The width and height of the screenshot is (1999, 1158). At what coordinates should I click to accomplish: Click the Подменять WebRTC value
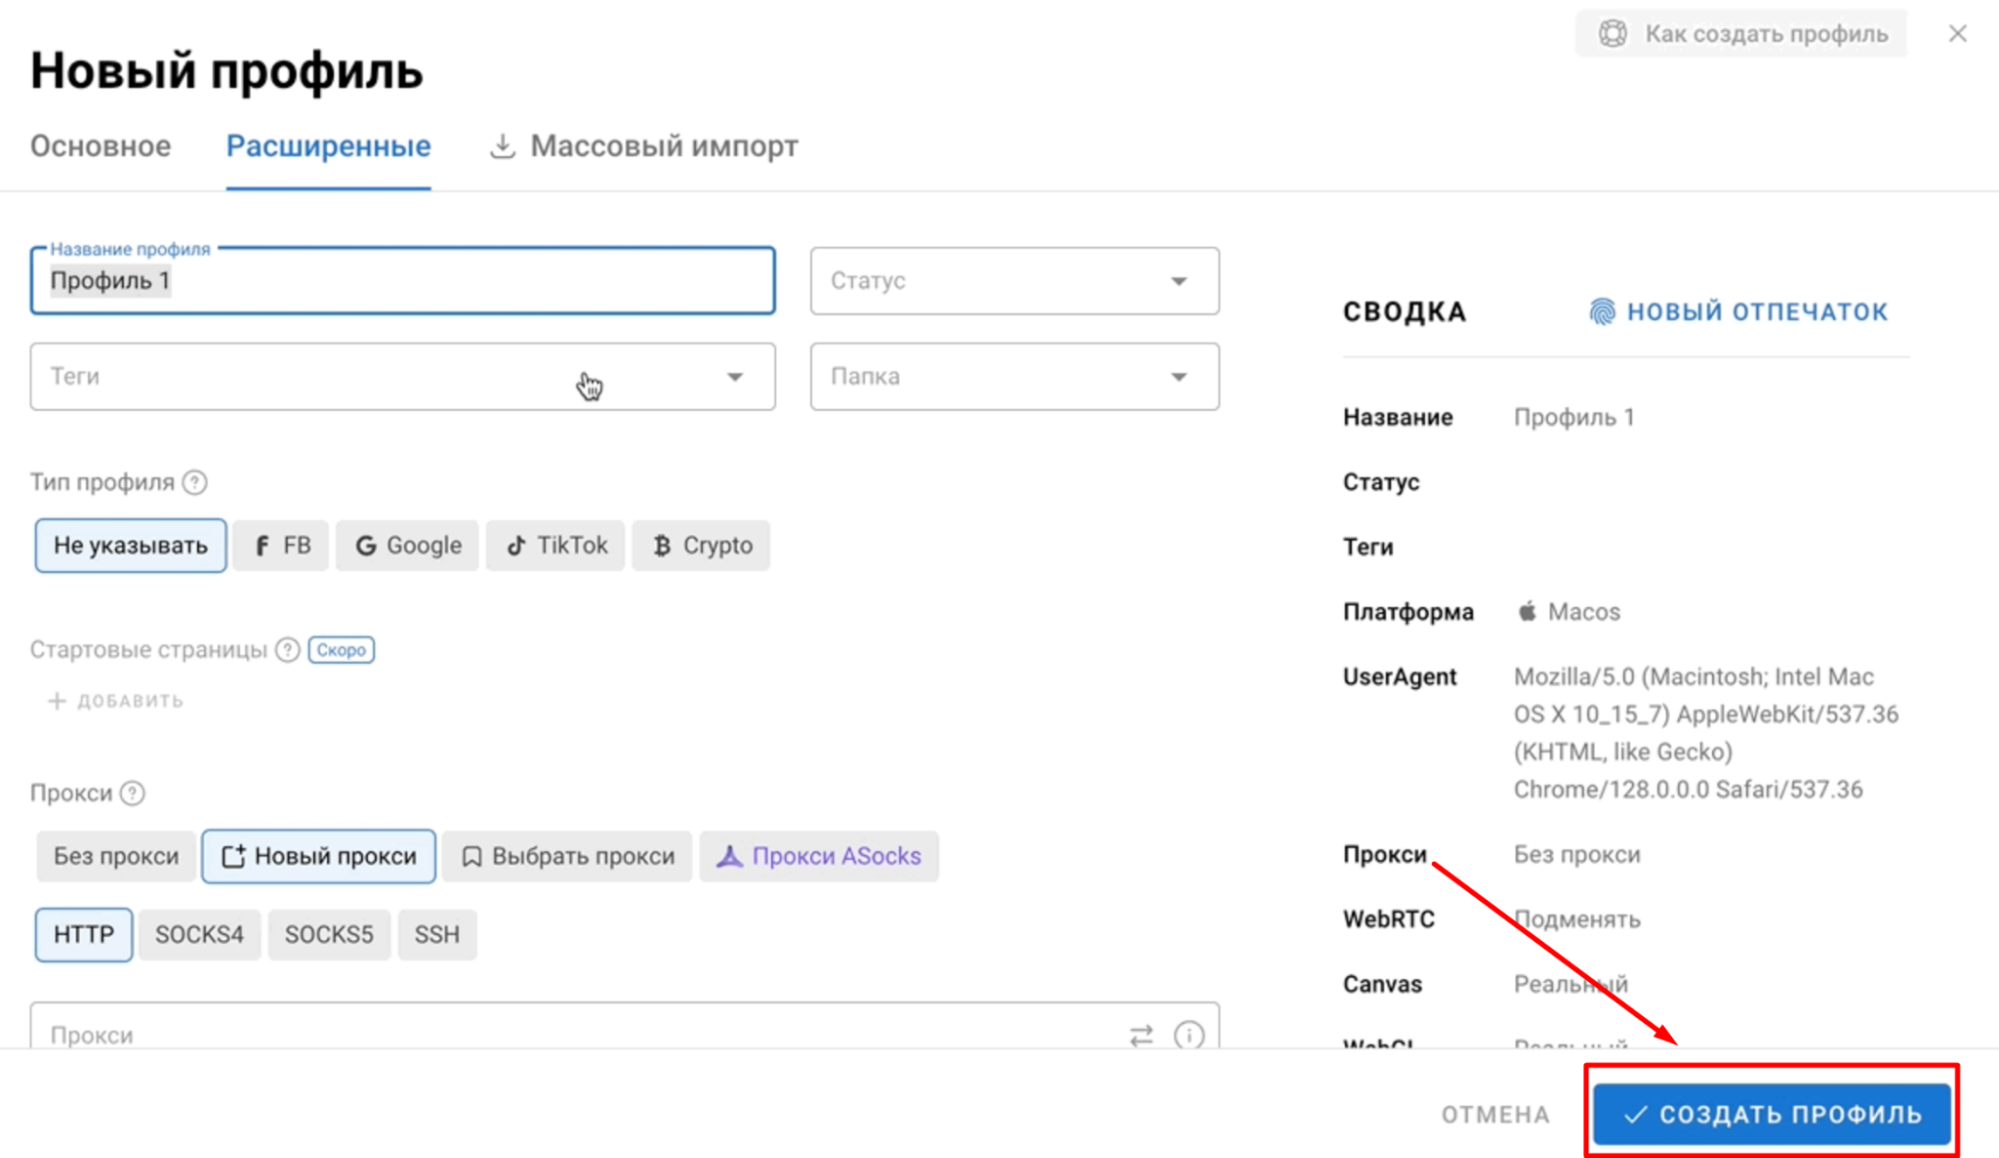pos(1577,919)
